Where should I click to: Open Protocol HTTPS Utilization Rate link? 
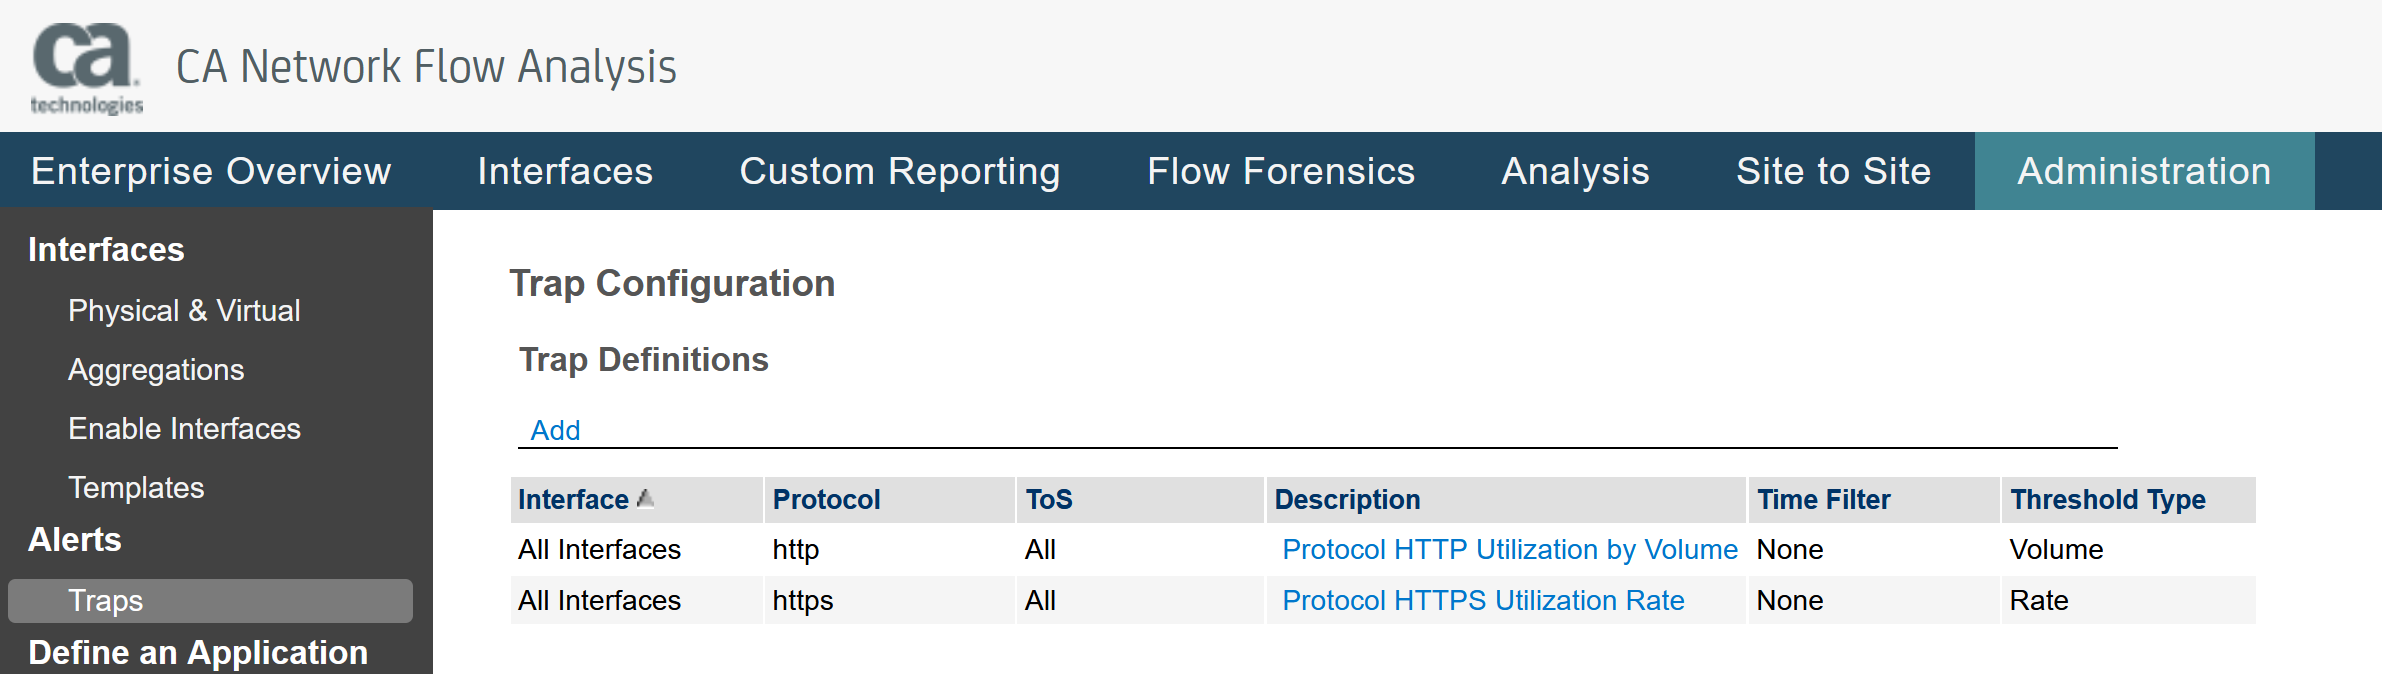pos(1483,601)
